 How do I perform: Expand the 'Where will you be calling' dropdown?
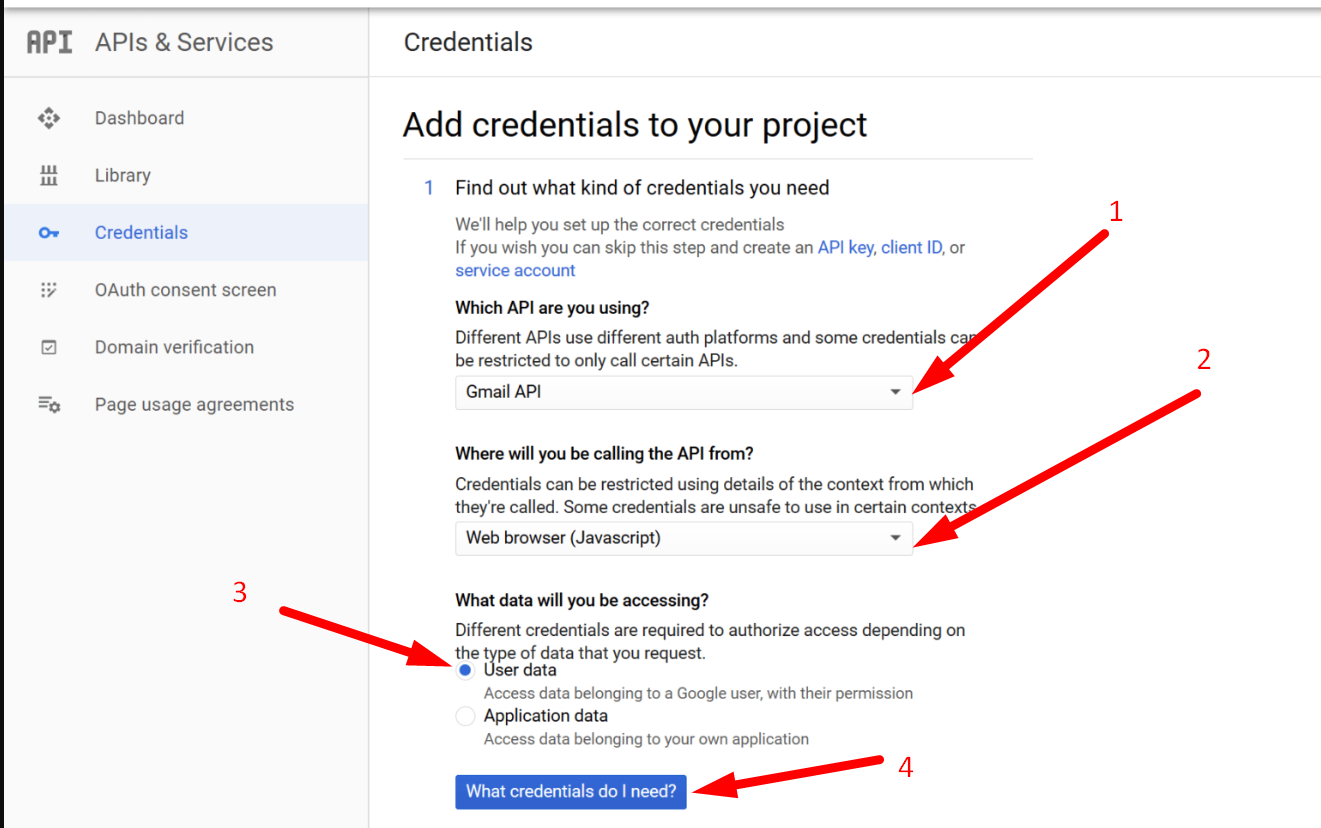click(684, 537)
